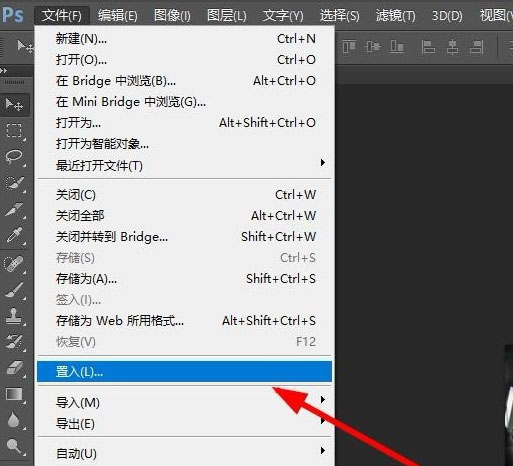This screenshot has height=466, width=513.
Task: Click Align left edges icon
Action: tap(428, 47)
